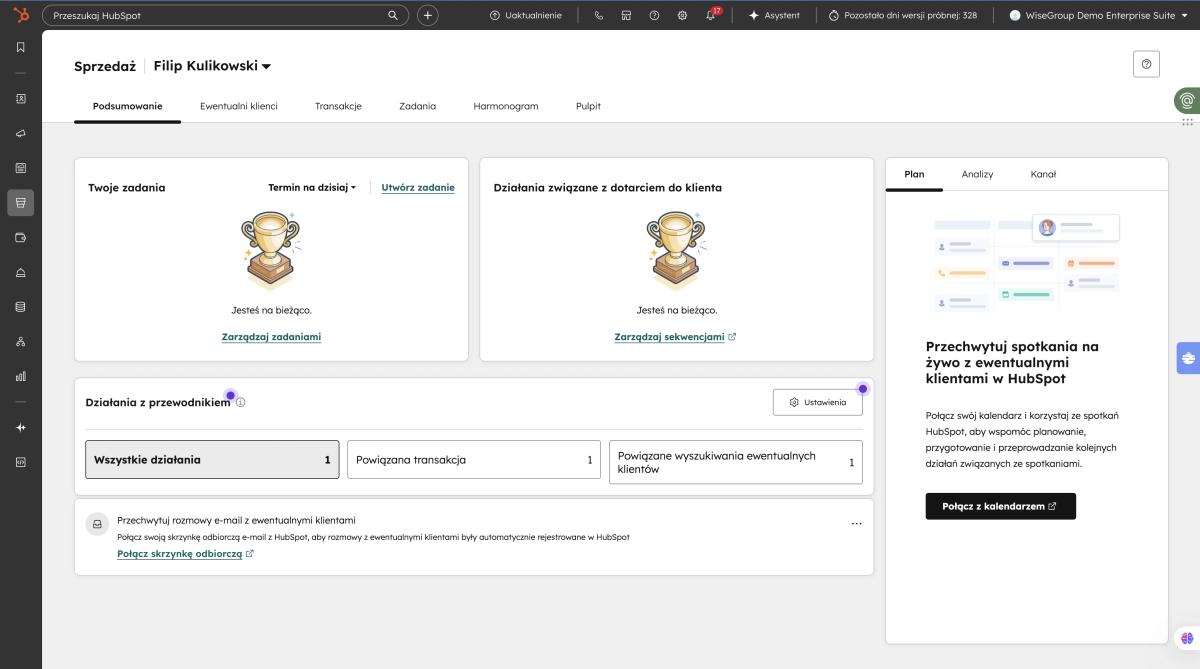Open the Breeze sparkle sidebar icon
Viewport: 1200px width, 669px height.
click(x=20, y=428)
